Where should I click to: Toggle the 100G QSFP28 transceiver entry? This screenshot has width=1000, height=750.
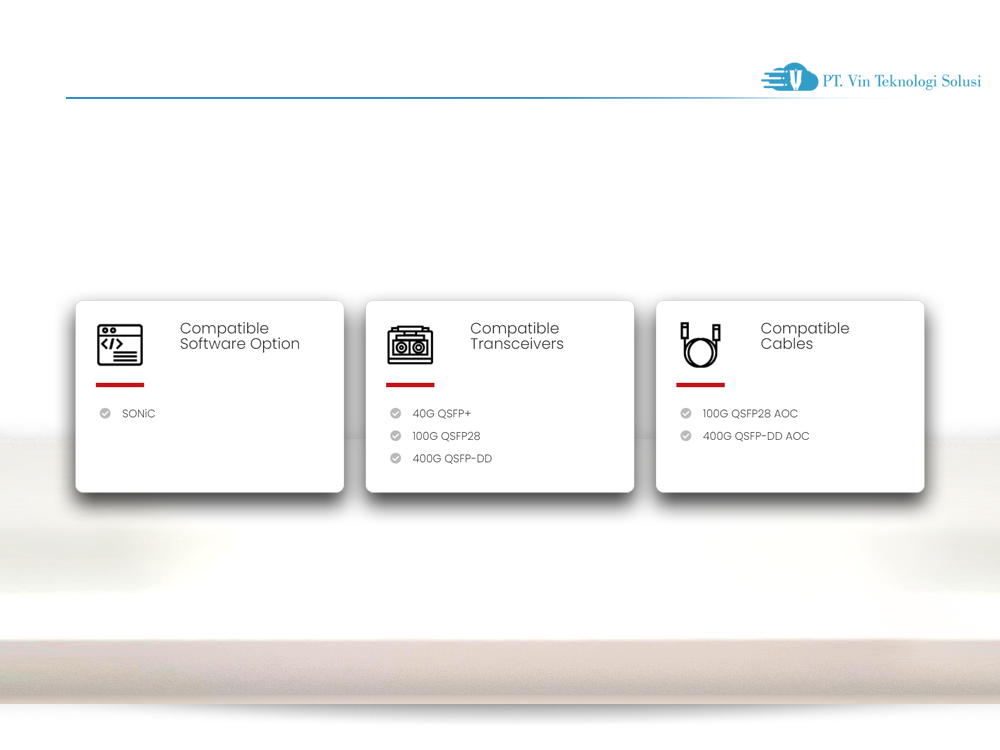446,436
